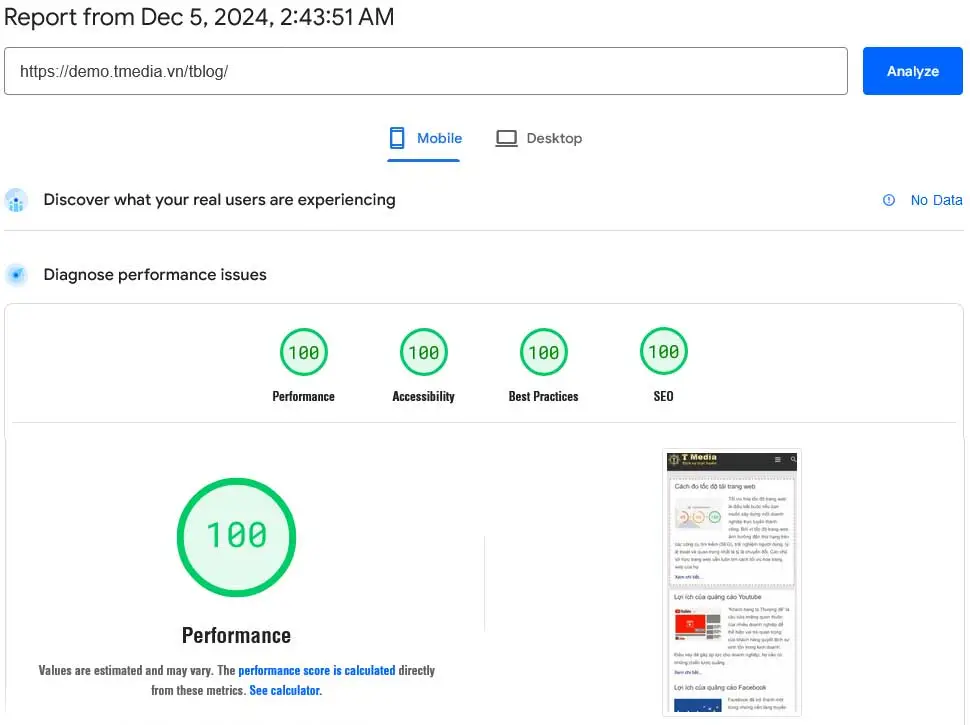The height and width of the screenshot is (725, 970).
Task: Click the URL input field
Action: 426,71
